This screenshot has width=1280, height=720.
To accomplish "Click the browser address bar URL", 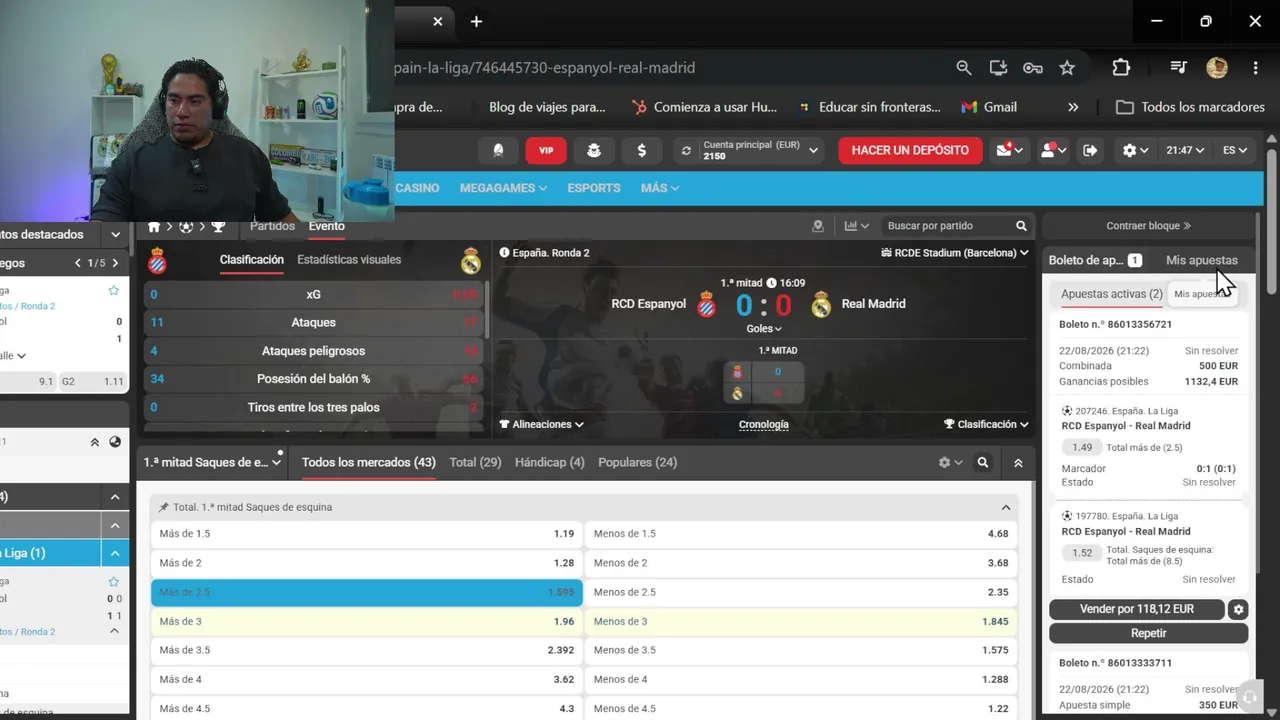I will [x=545, y=68].
